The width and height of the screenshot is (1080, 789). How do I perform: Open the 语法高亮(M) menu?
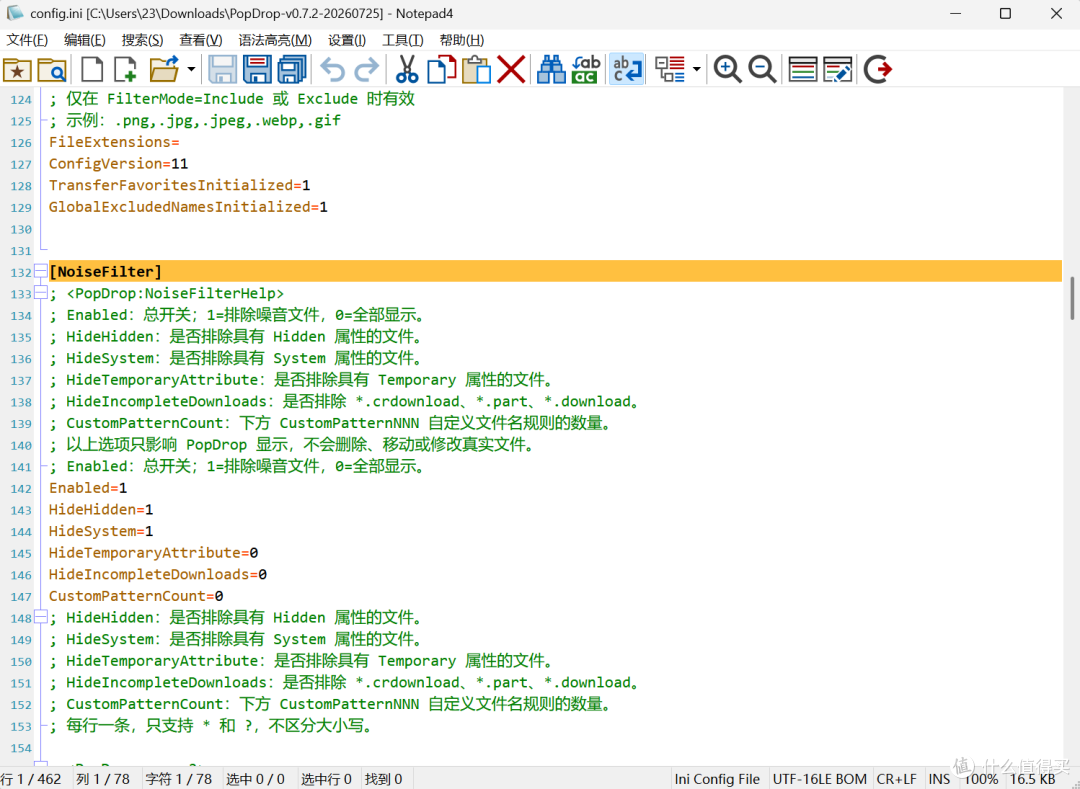(275, 40)
